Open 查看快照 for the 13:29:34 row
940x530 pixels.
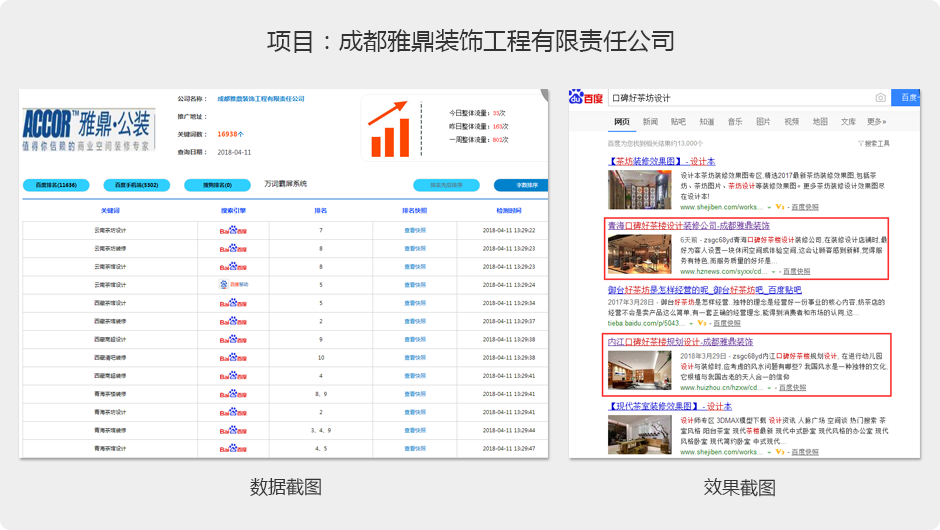point(415,303)
